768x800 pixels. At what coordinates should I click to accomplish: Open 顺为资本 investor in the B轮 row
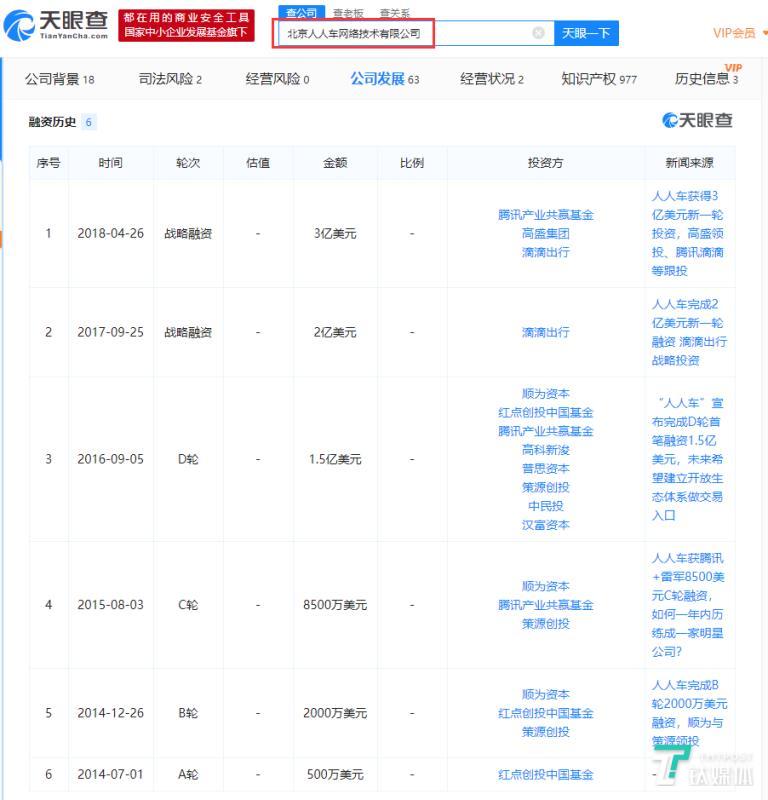tap(546, 694)
